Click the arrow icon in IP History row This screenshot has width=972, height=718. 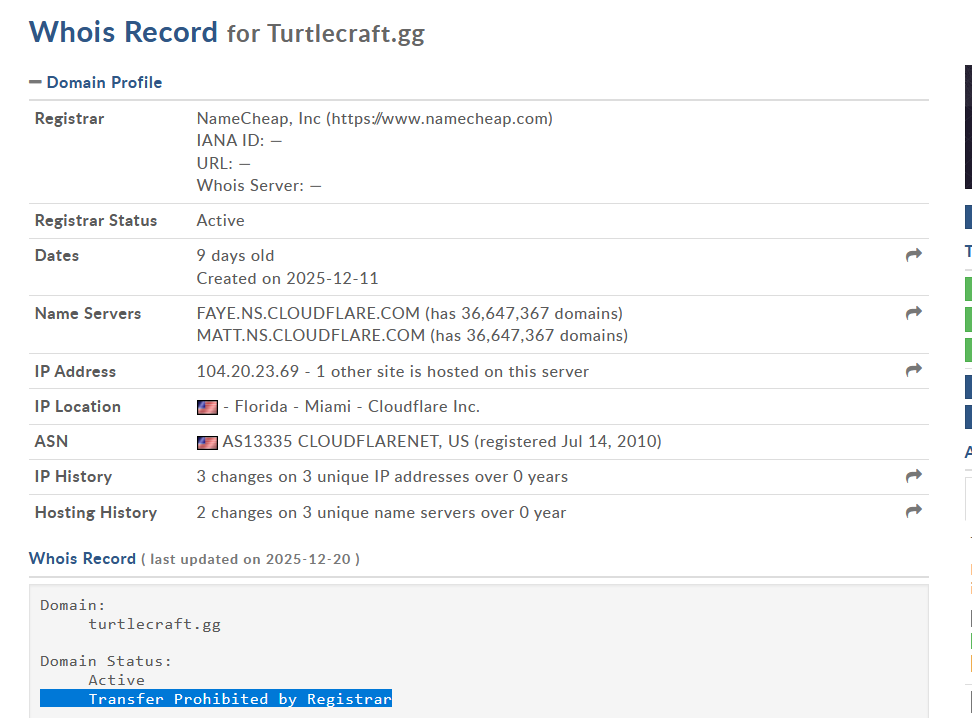(x=914, y=476)
